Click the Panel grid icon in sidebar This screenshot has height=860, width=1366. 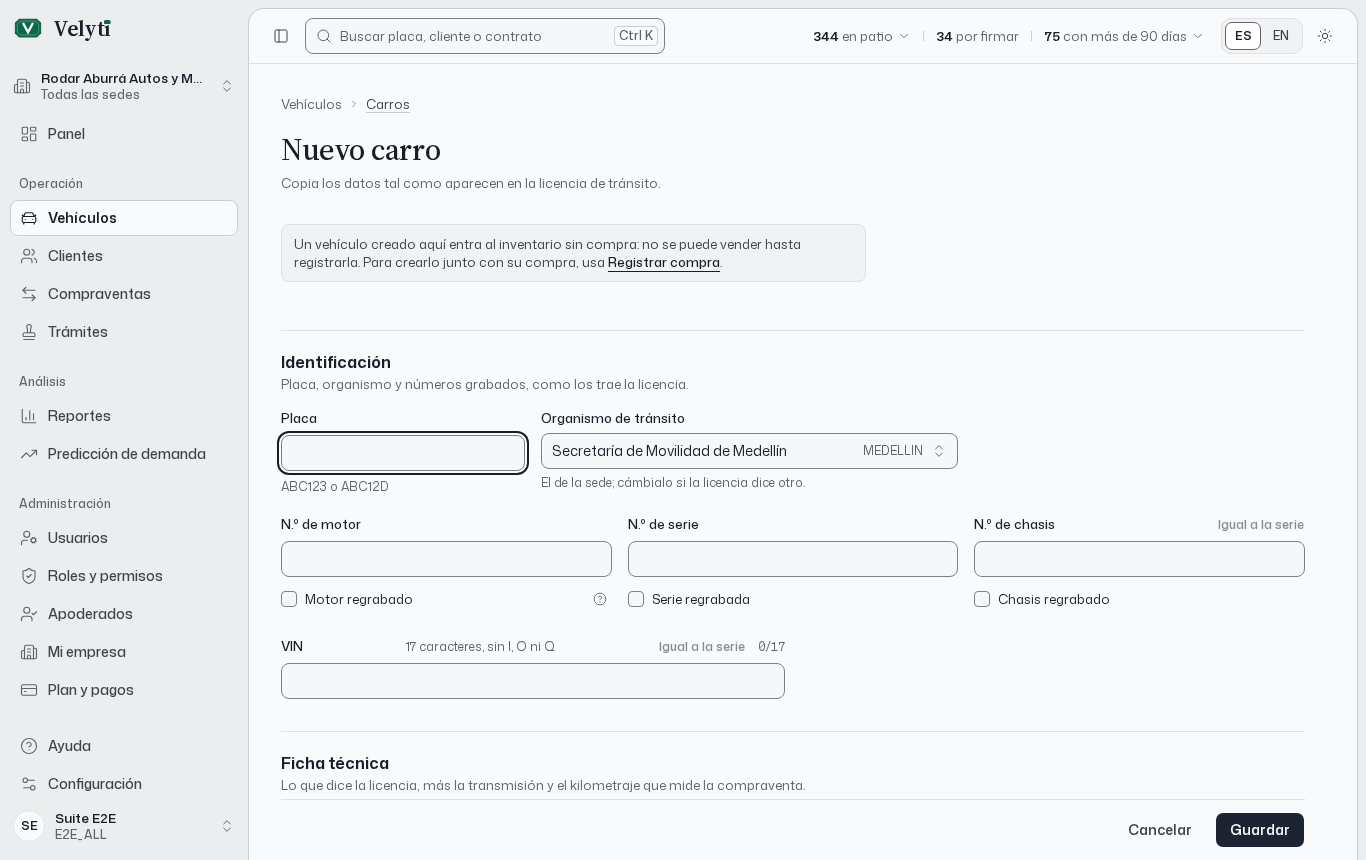click(29, 134)
